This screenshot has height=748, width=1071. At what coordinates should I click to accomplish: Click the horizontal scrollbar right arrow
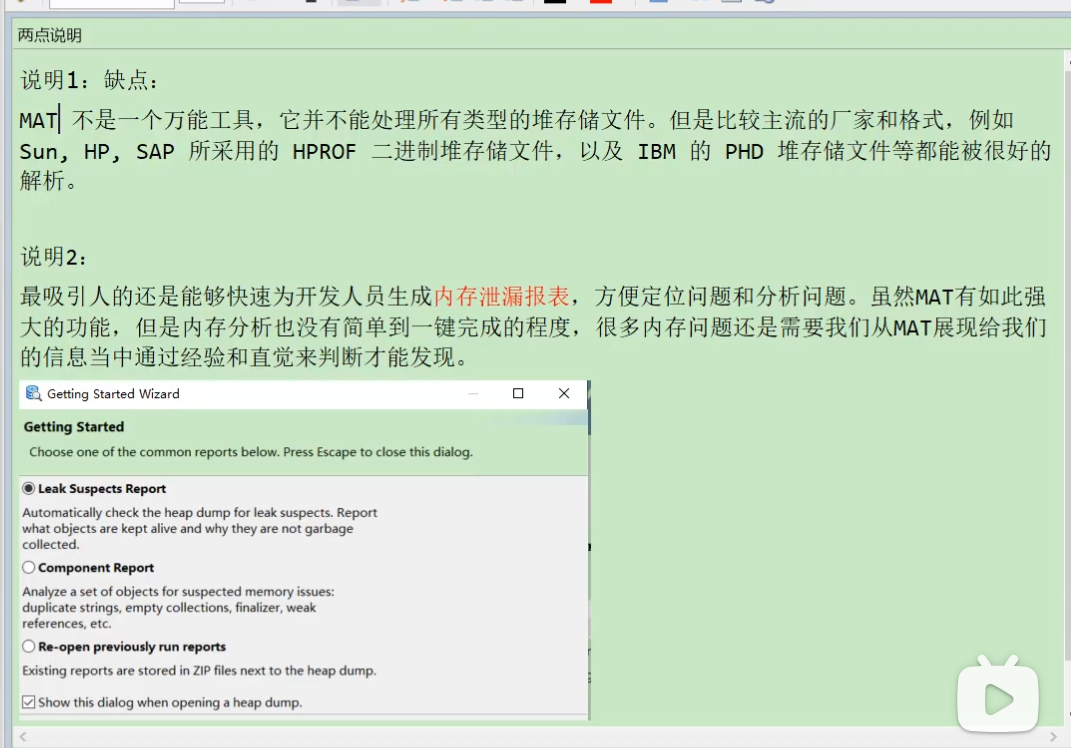pyautogui.click(x=1053, y=737)
